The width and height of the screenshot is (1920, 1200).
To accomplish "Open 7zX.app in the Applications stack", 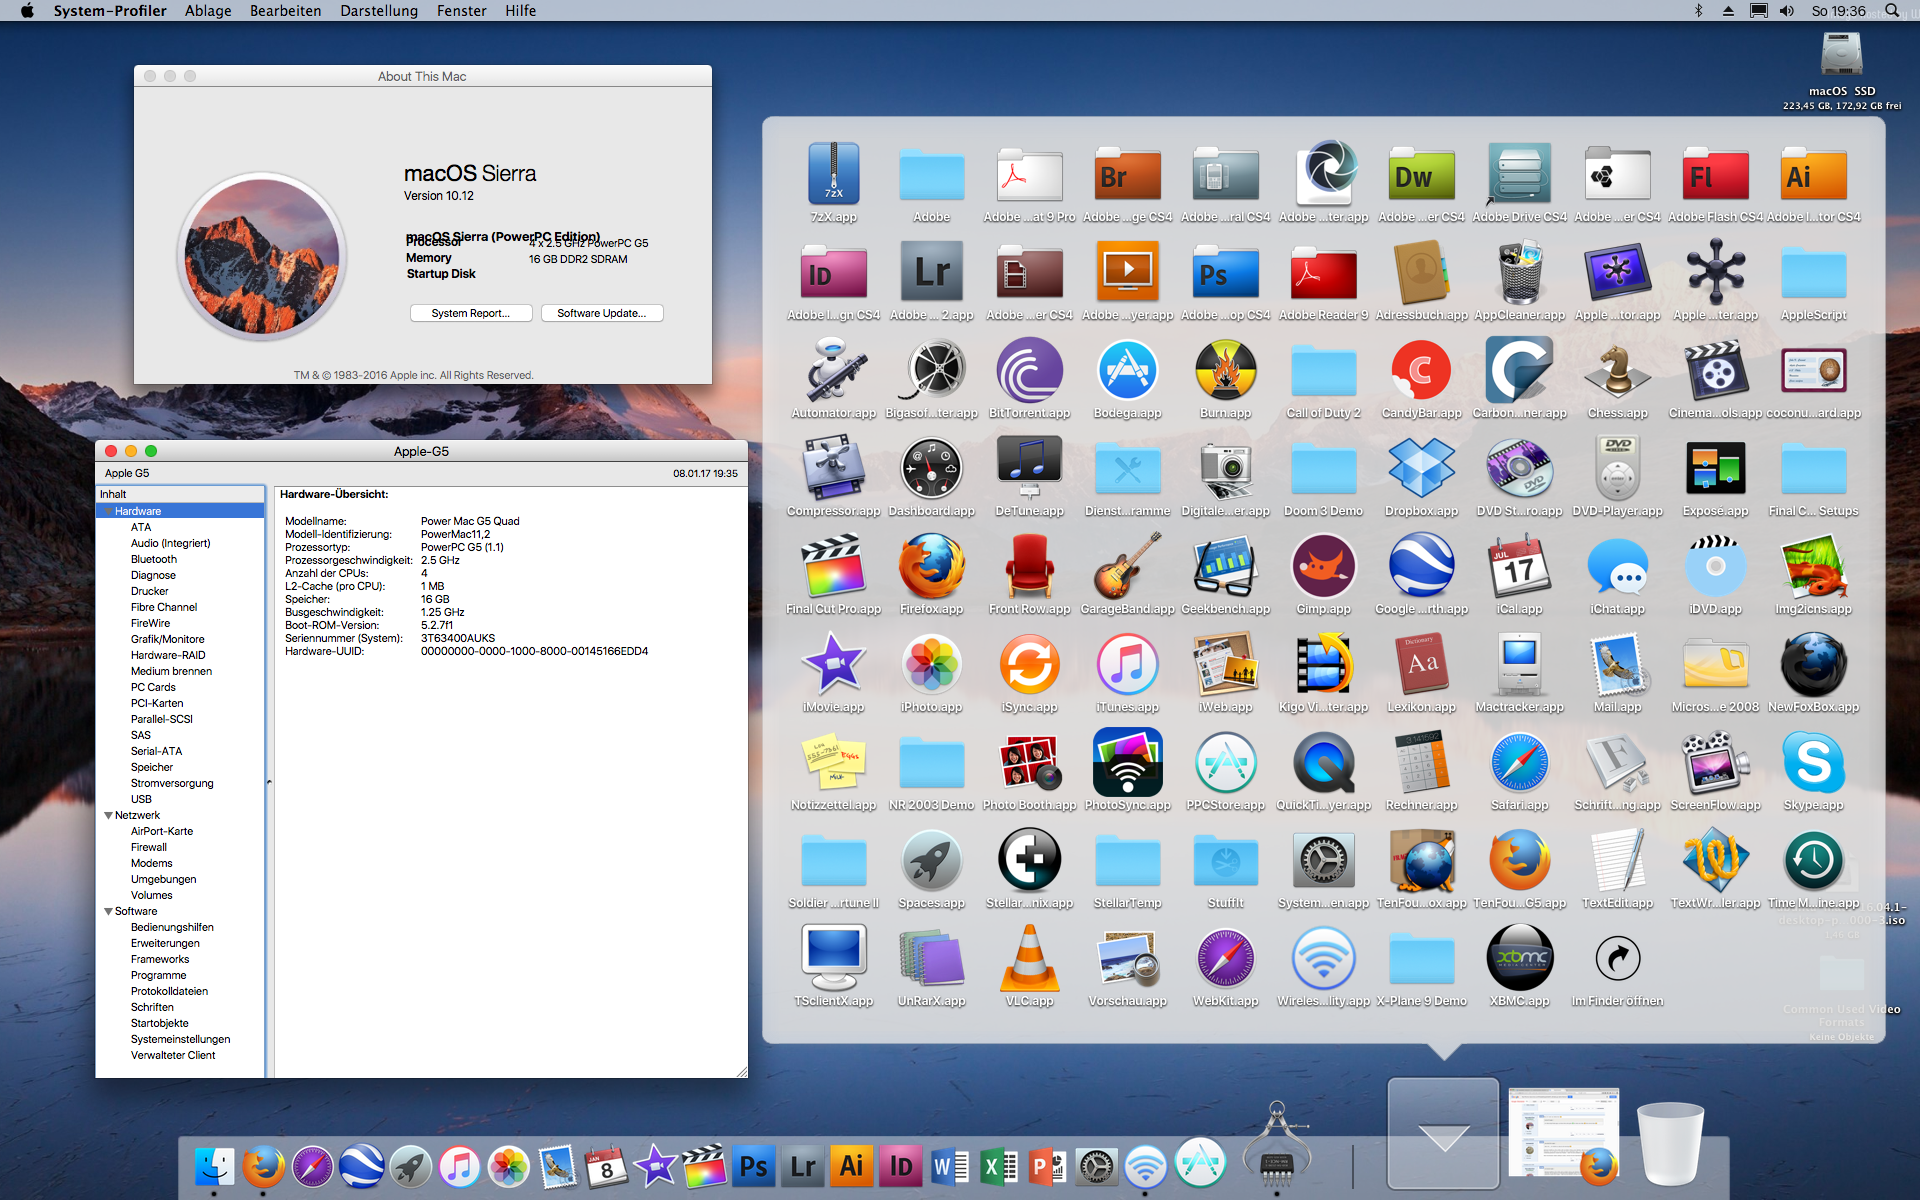I will point(833,174).
